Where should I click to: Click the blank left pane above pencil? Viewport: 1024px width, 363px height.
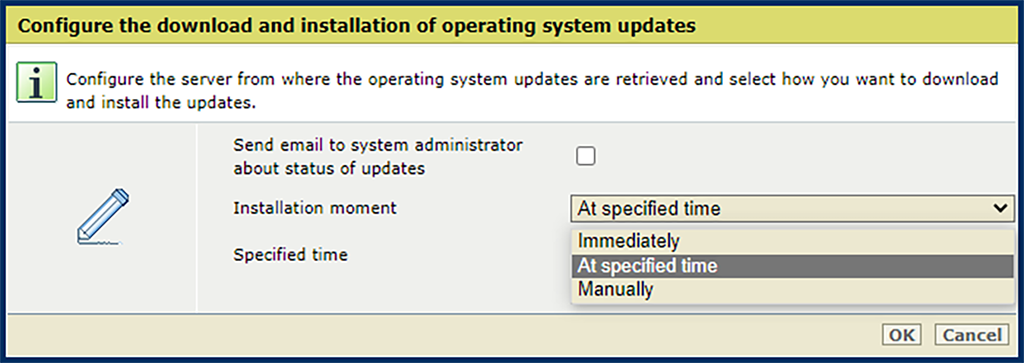point(103,155)
